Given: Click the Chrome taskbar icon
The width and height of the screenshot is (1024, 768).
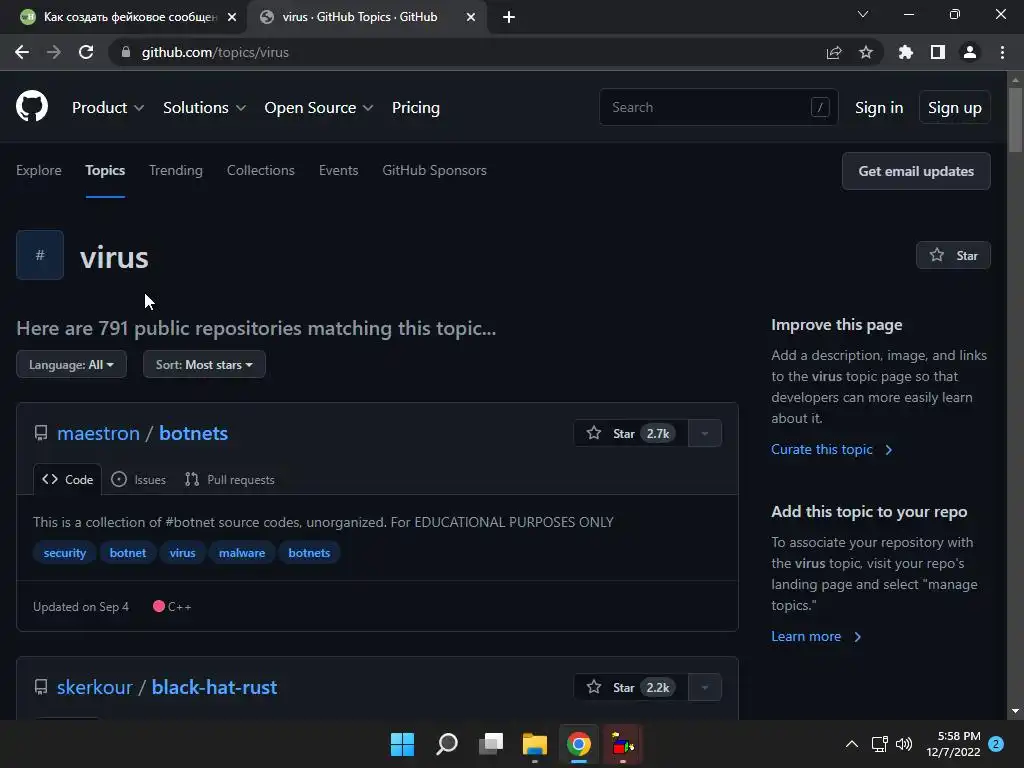Looking at the screenshot, I should point(579,744).
